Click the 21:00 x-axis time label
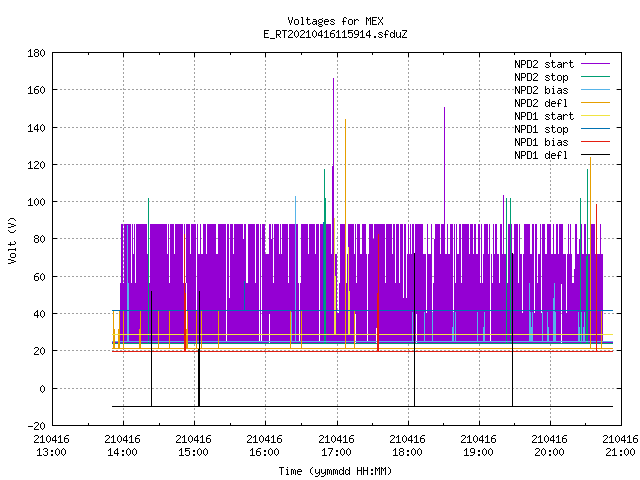The width and height of the screenshot is (640, 480). click(x=620, y=452)
